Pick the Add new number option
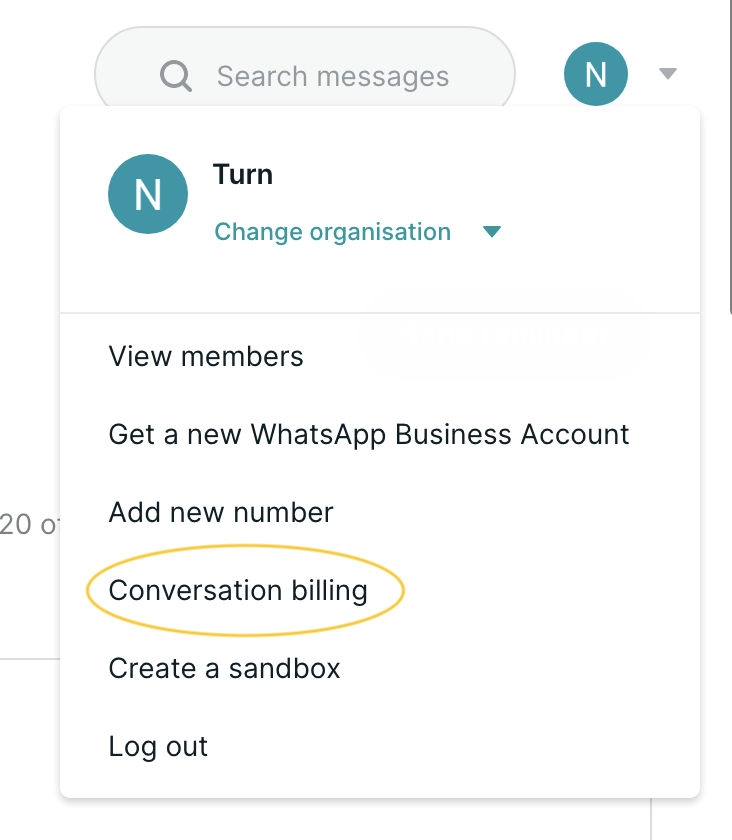This screenshot has width=732, height=840. point(221,512)
